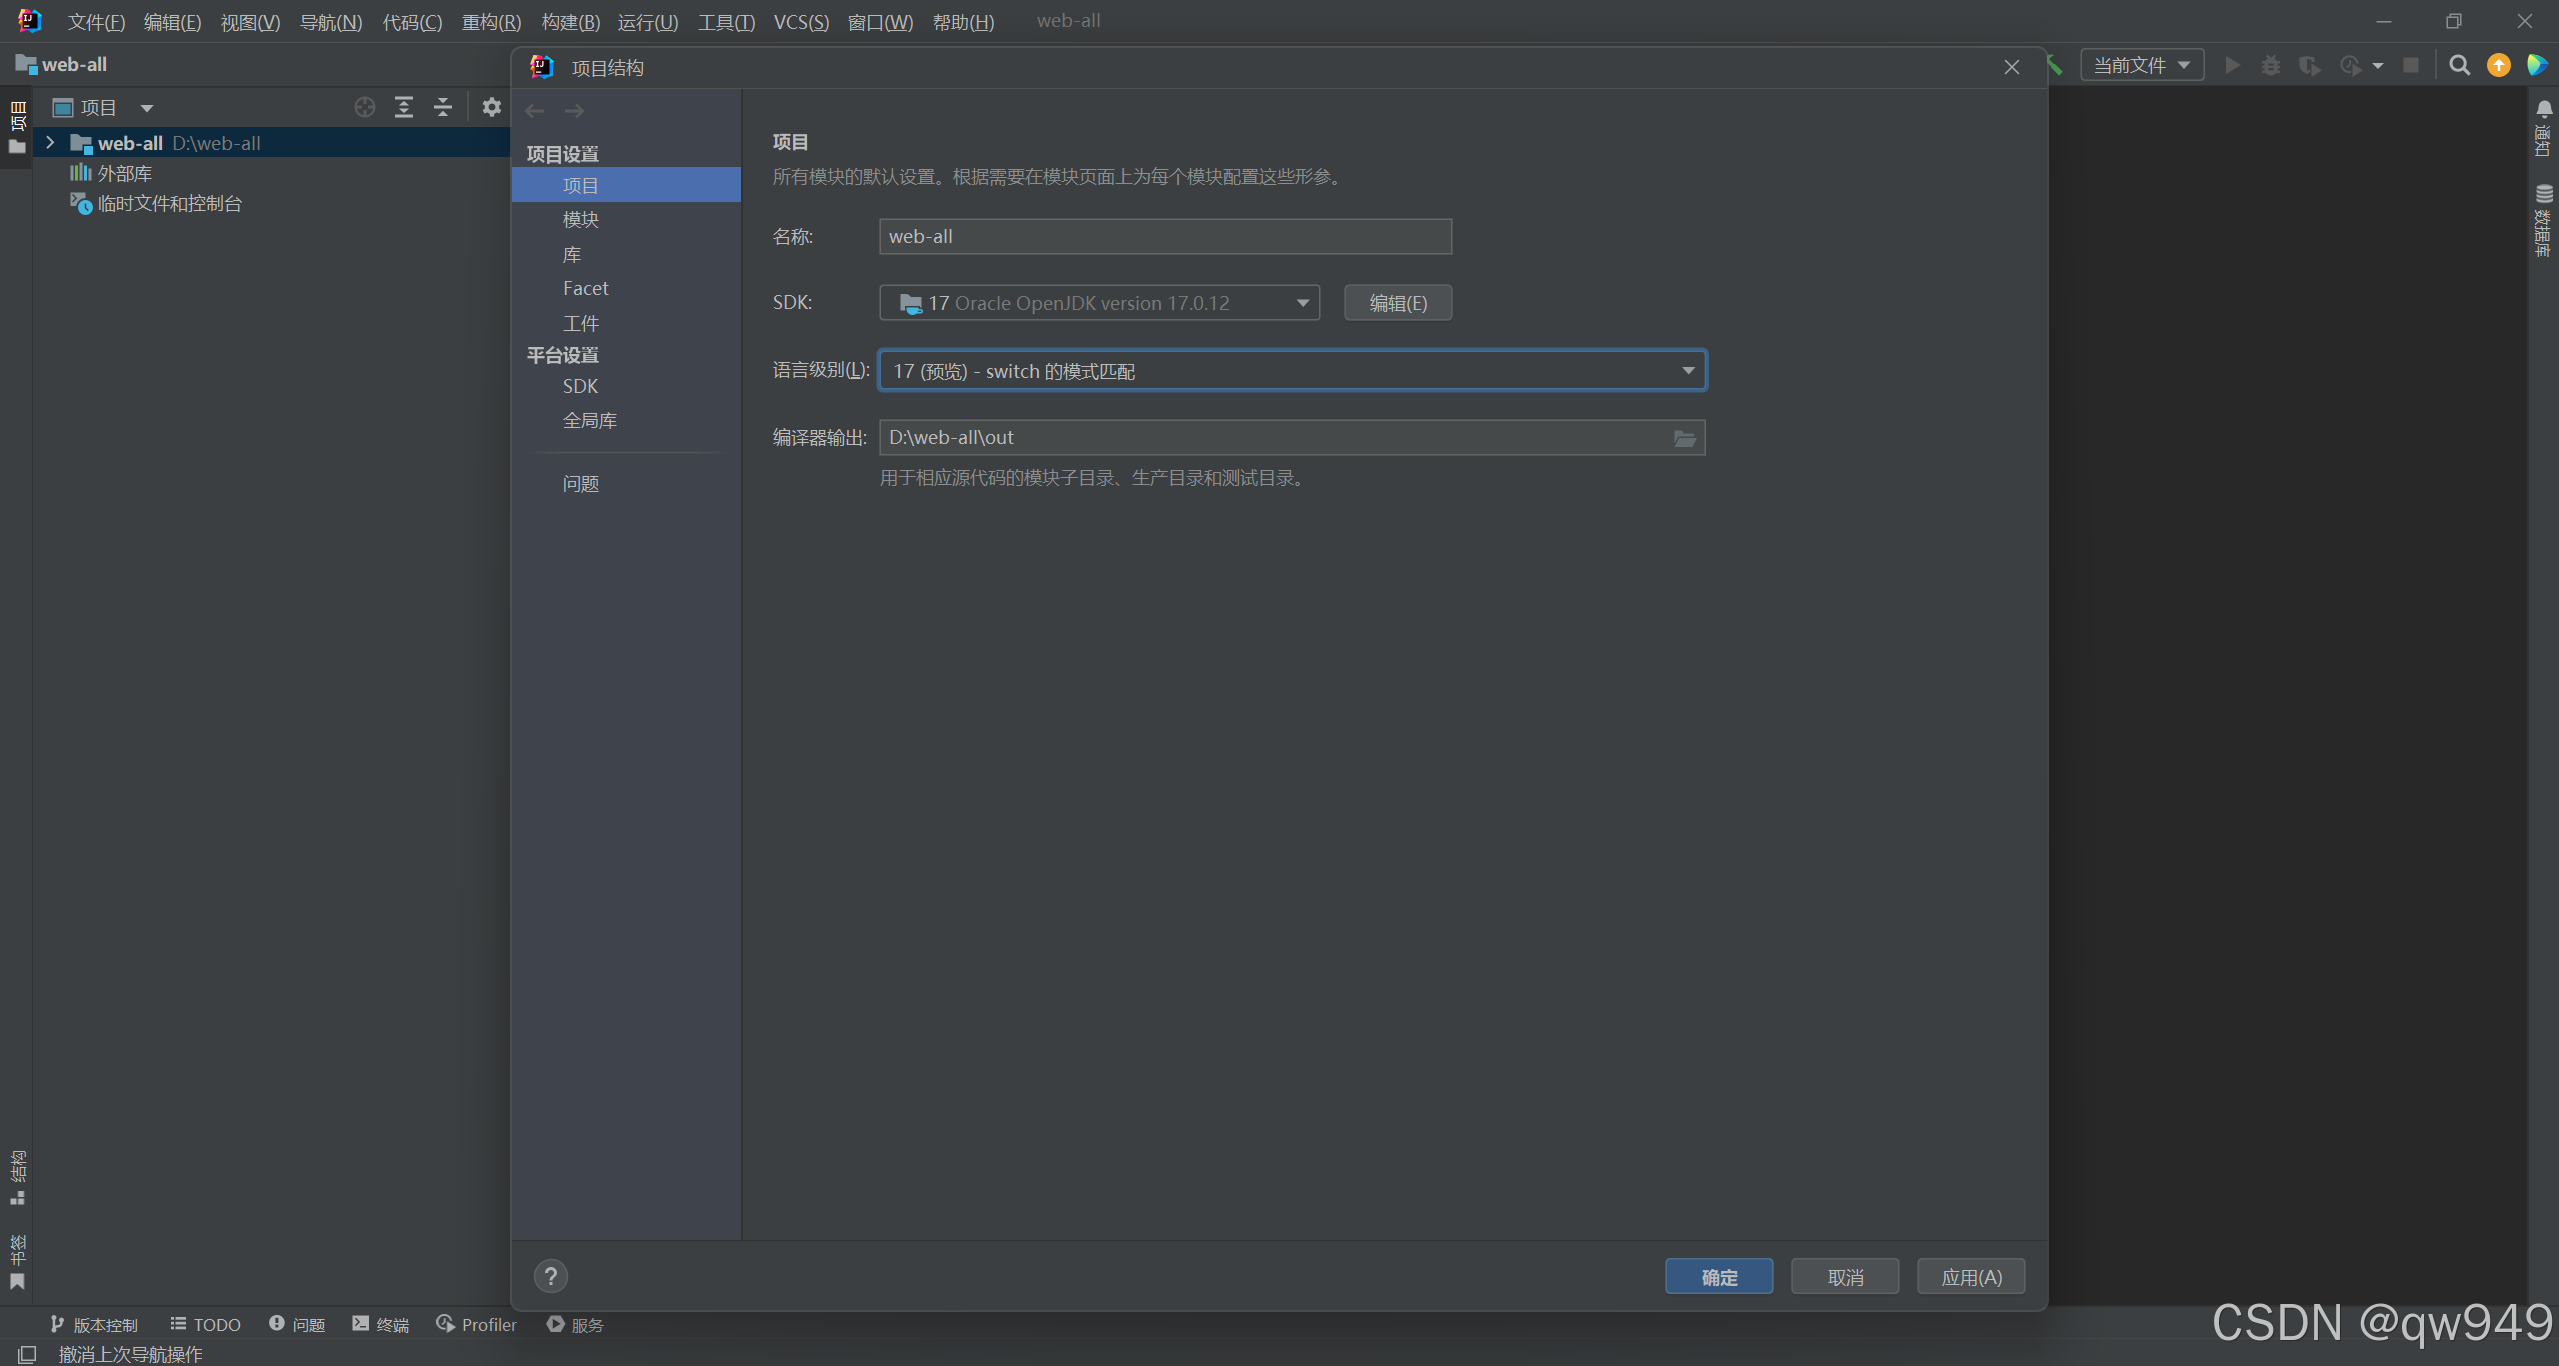Select SDK under platform settings
The image size is (2559, 1366).
(580, 386)
